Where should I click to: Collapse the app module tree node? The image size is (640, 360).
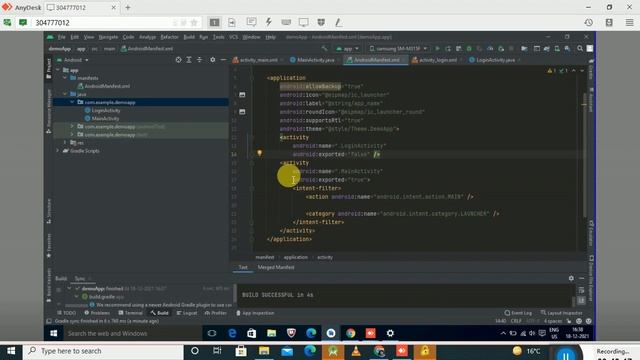(58, 70)
